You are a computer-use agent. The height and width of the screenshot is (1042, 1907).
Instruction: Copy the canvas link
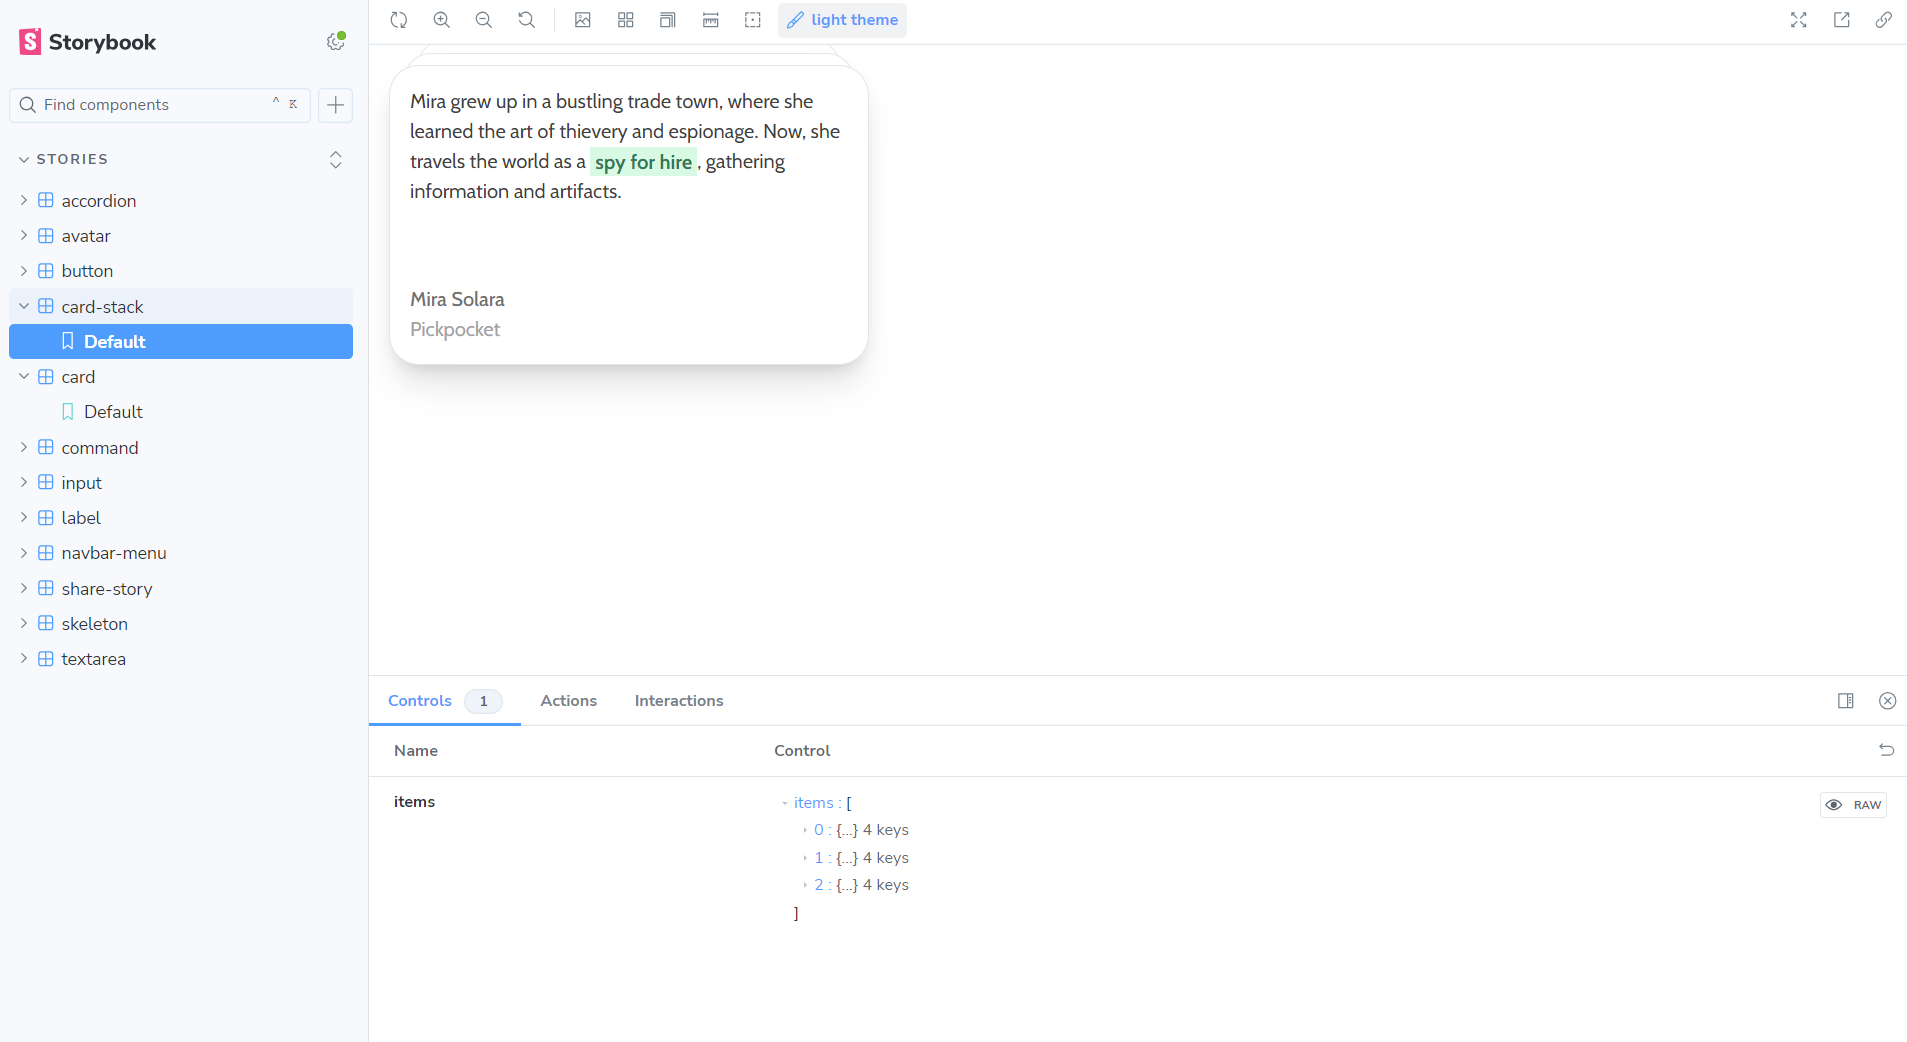[x=1883, y=20]
